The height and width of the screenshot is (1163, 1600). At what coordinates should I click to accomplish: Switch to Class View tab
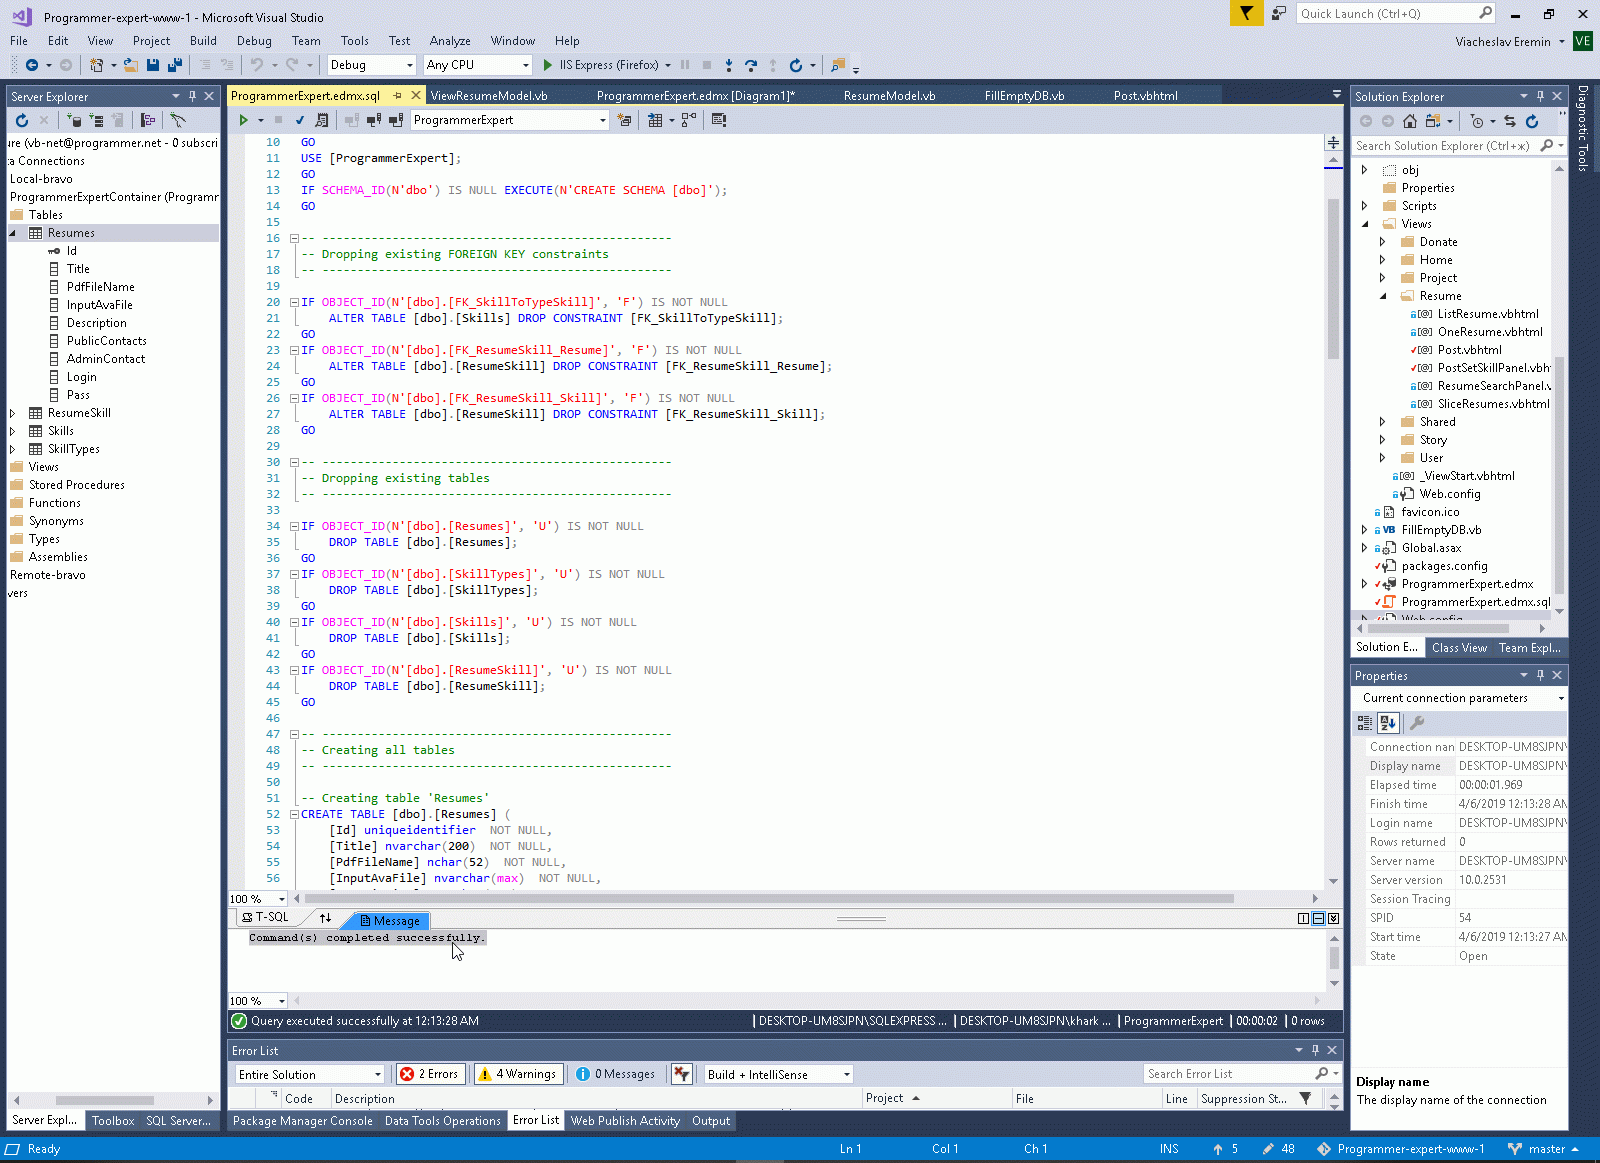[x=1459, y=648]
